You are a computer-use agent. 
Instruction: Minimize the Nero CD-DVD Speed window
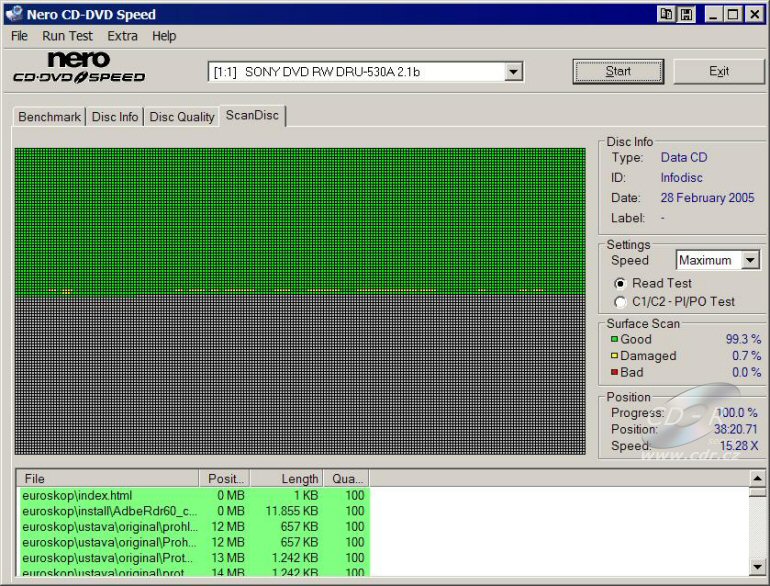(714, 14)
